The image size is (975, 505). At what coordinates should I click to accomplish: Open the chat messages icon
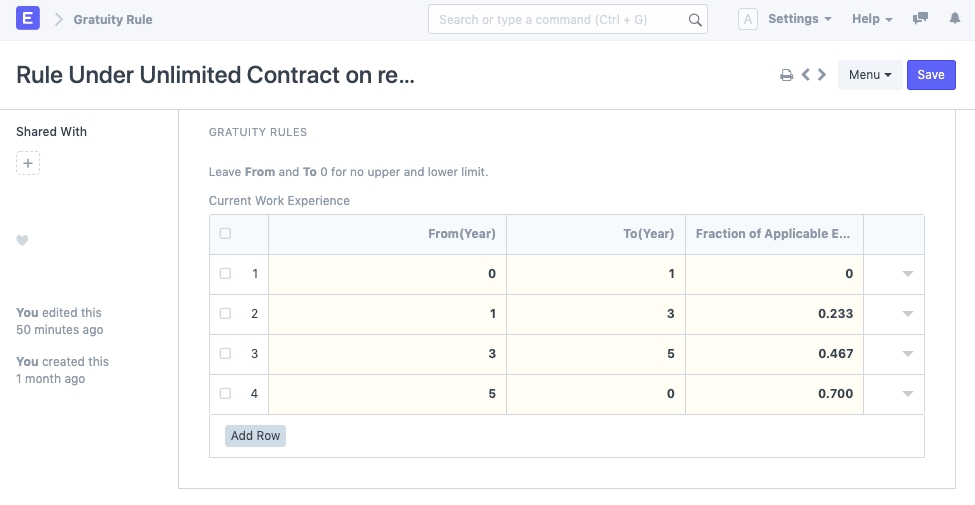coord(920,19)
